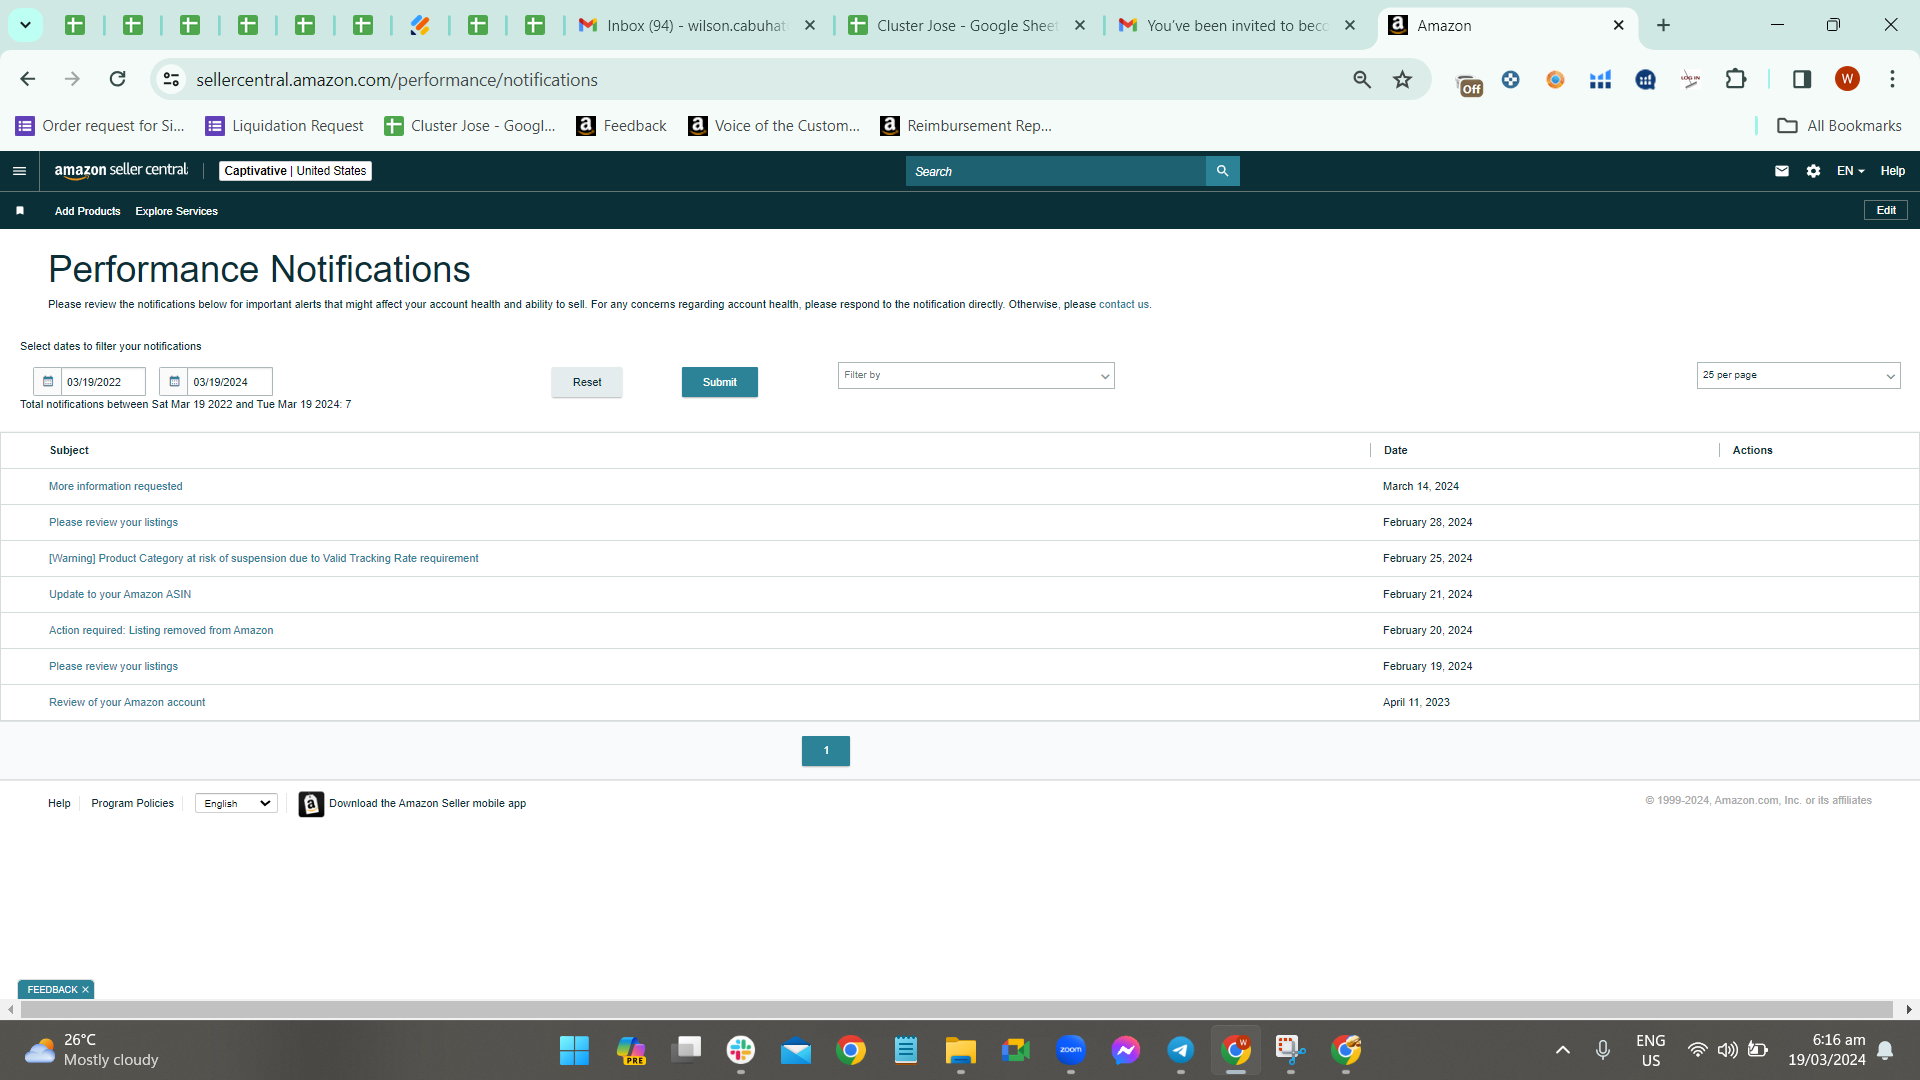This screenshot has width=1920, height=1080.
Task: Switch to the Cluster Jose Google Sheets tab
Action: [968, 25]
